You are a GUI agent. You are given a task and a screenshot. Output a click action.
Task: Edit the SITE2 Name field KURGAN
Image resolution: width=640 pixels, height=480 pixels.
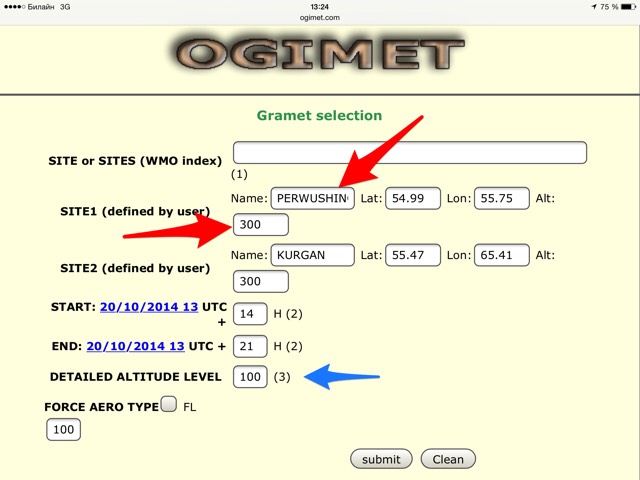313,255
